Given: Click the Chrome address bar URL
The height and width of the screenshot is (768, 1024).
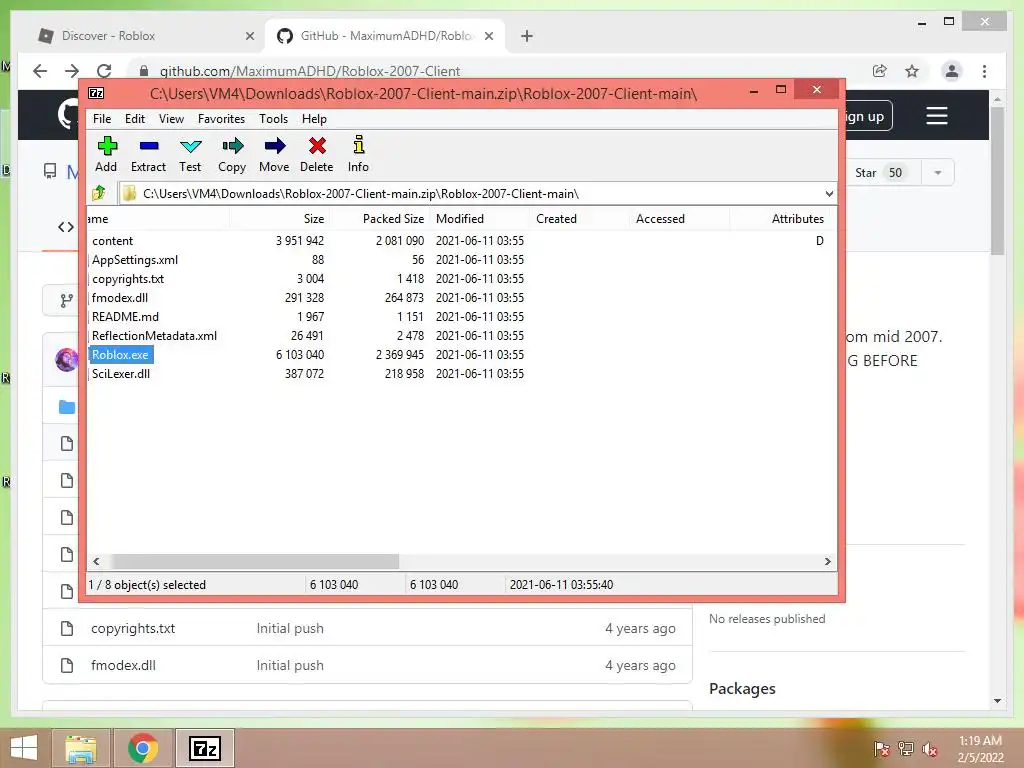Looking at the screenshot, I should 310,71.
